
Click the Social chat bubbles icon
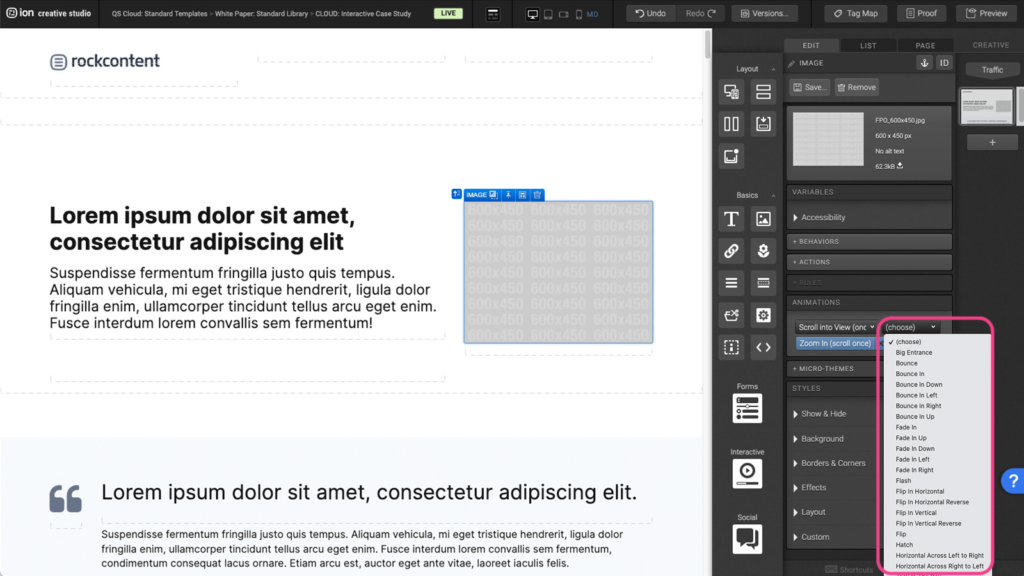click(x=747, y=539)
